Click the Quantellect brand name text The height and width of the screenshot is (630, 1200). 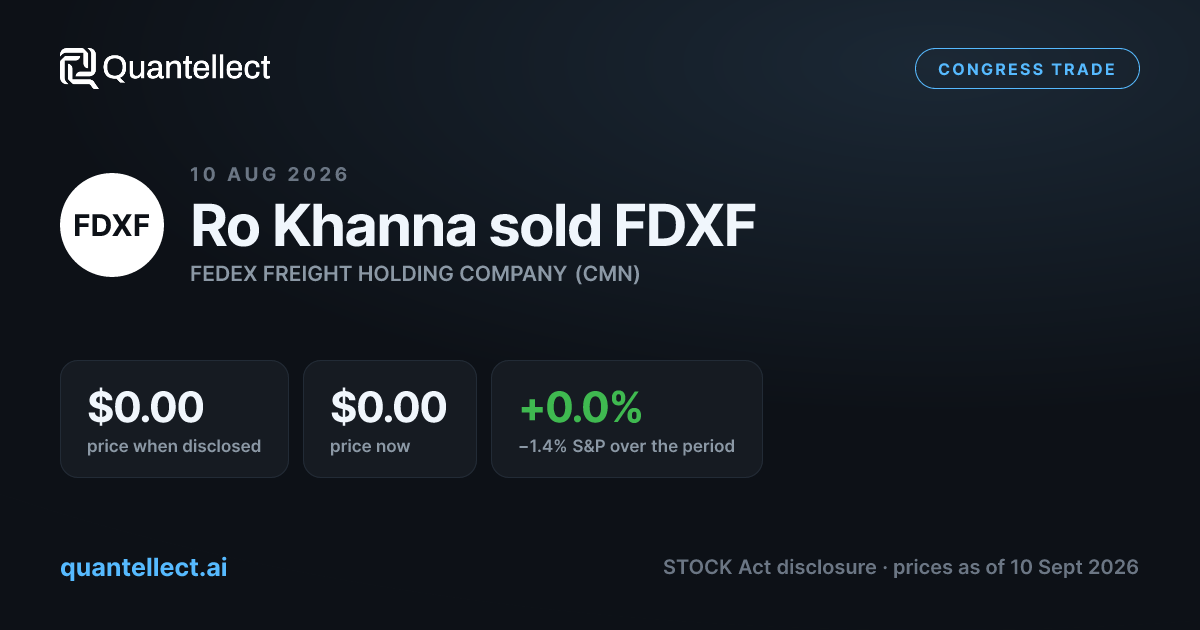[x=187, y=68]
